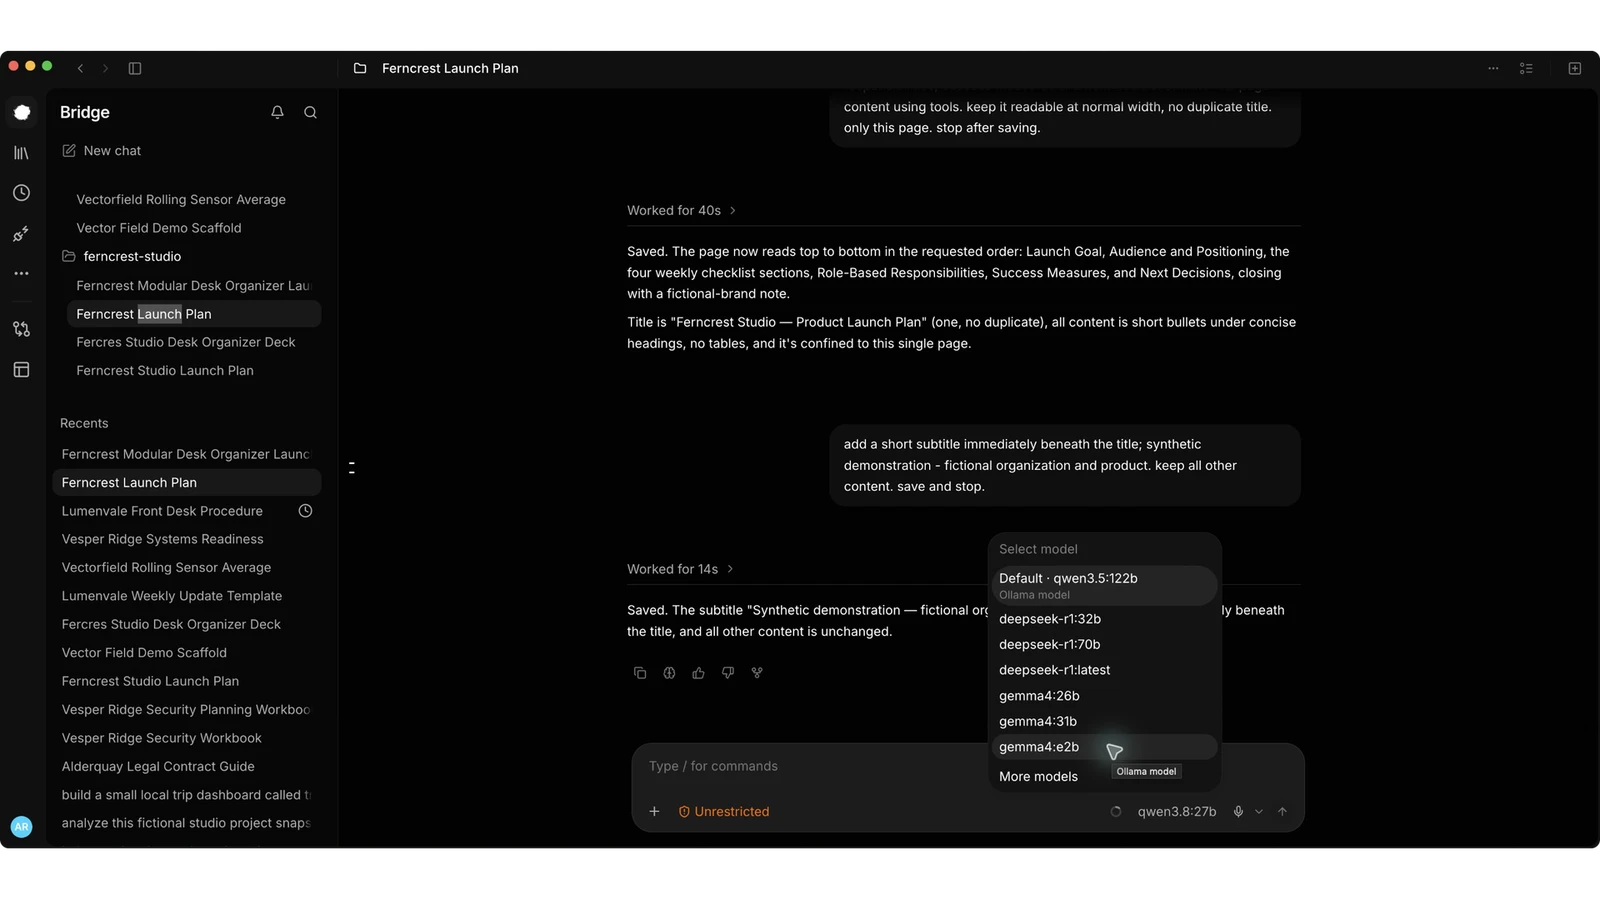The width and height of the screenshot is (1600, 900).
Task: Open the history clock icon in left rail
Action: (21, 193)
